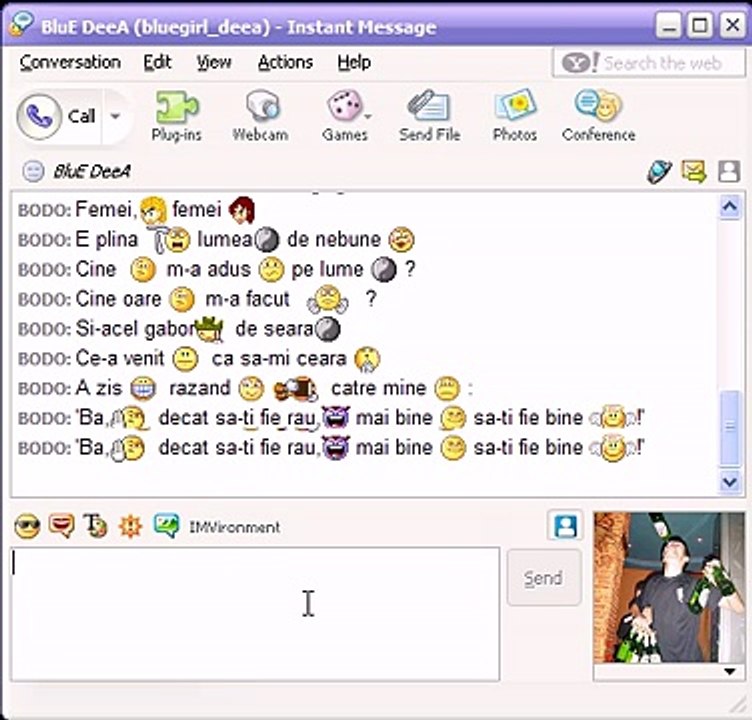The image size is (752, 720).
Task: Click the frog king emoticon after 'gabor'
Action: [x=210, y=330]
